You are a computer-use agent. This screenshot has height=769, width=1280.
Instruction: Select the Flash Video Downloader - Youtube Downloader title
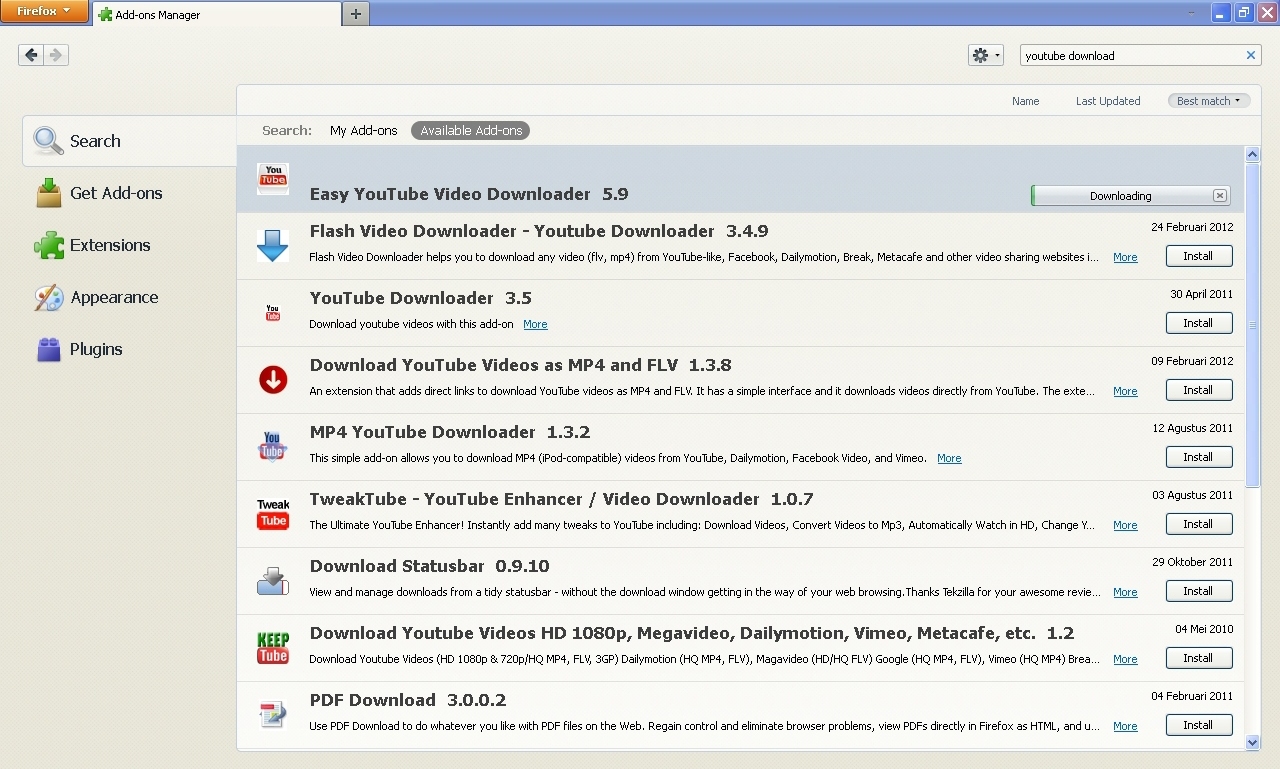(539, 231)
